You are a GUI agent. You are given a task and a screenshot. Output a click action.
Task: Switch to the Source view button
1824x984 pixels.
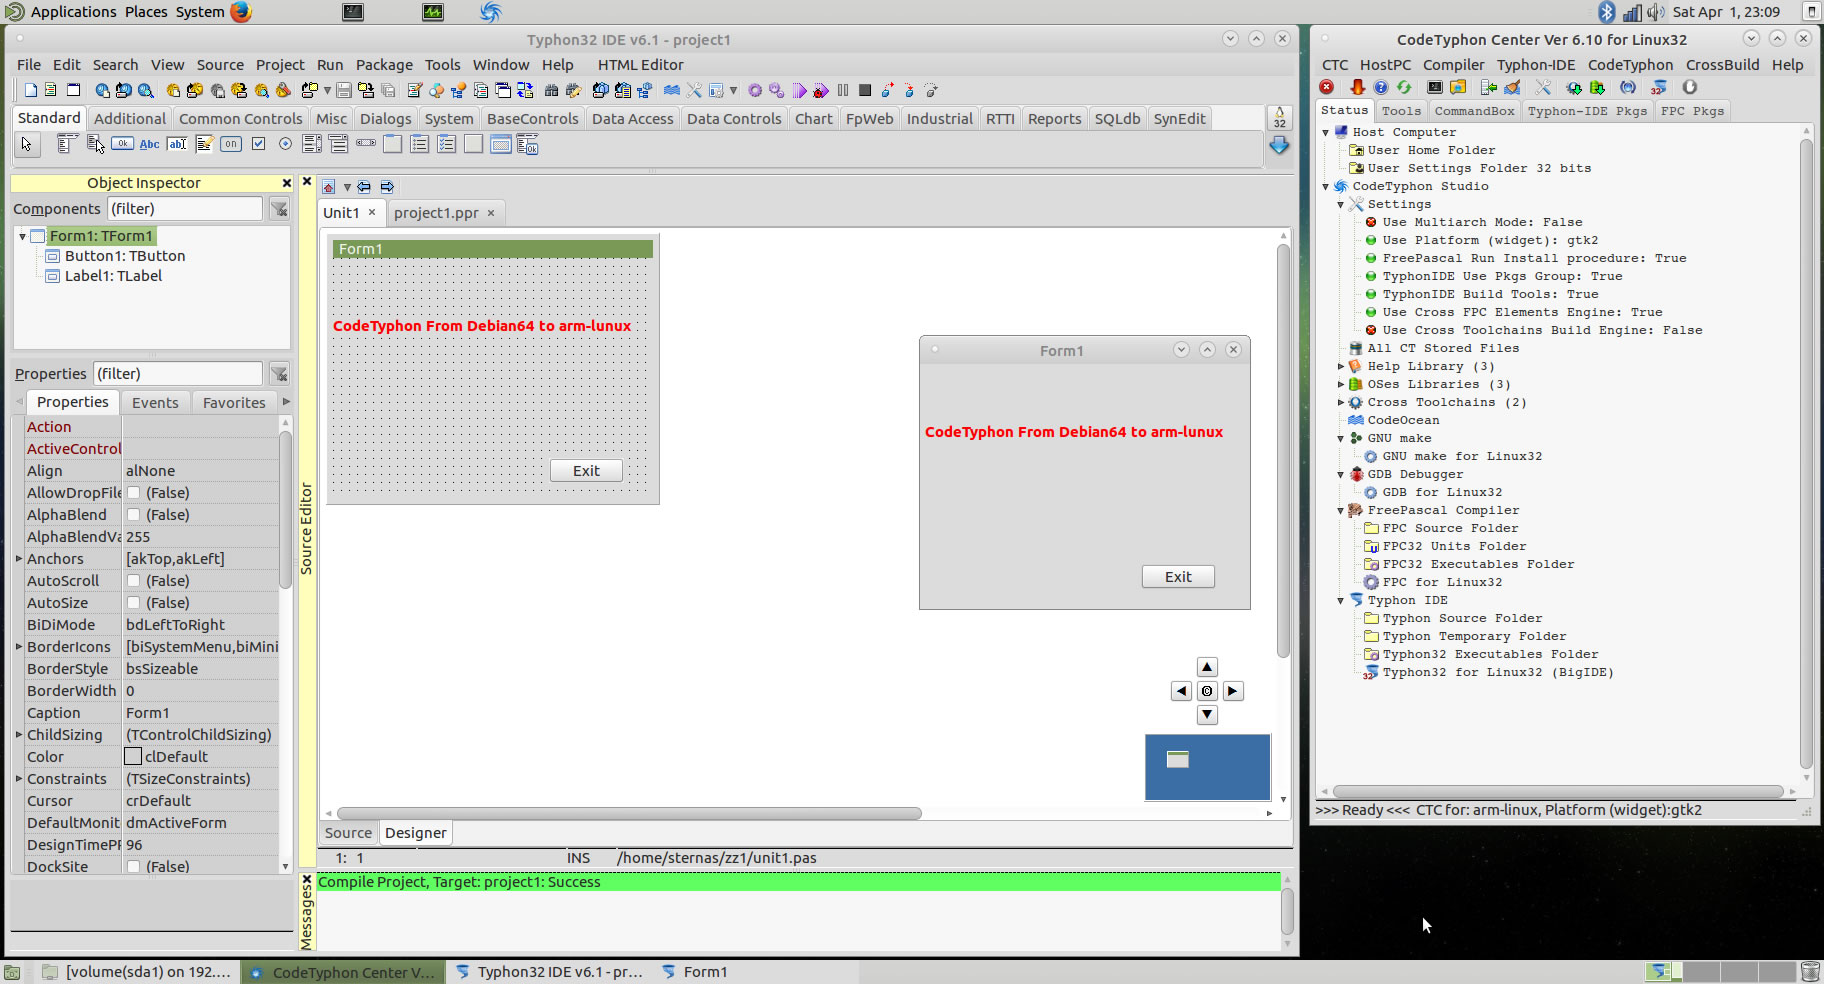tap(348, 833)
